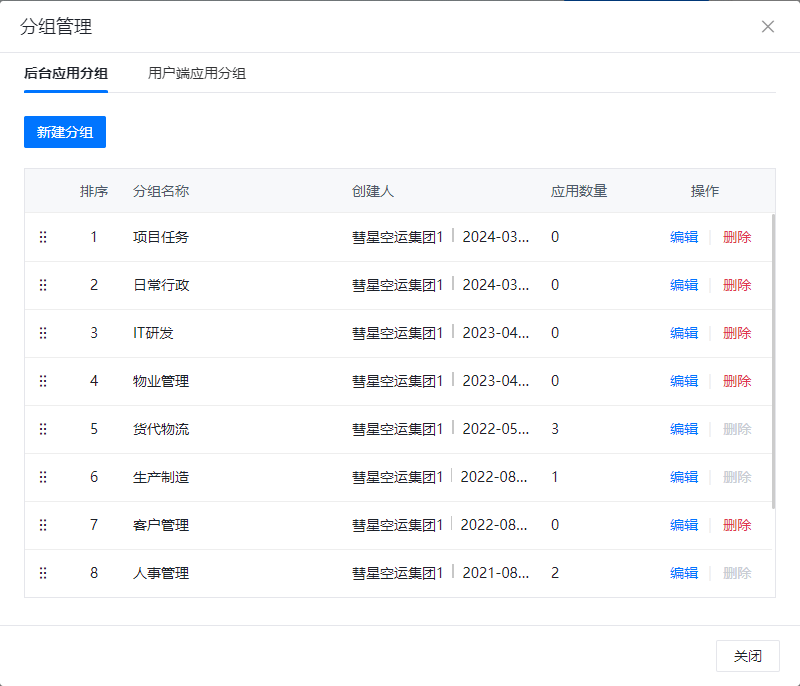Edit the IT研发 group
Viewport: 800px width, 686px height.
pos(684,333)
